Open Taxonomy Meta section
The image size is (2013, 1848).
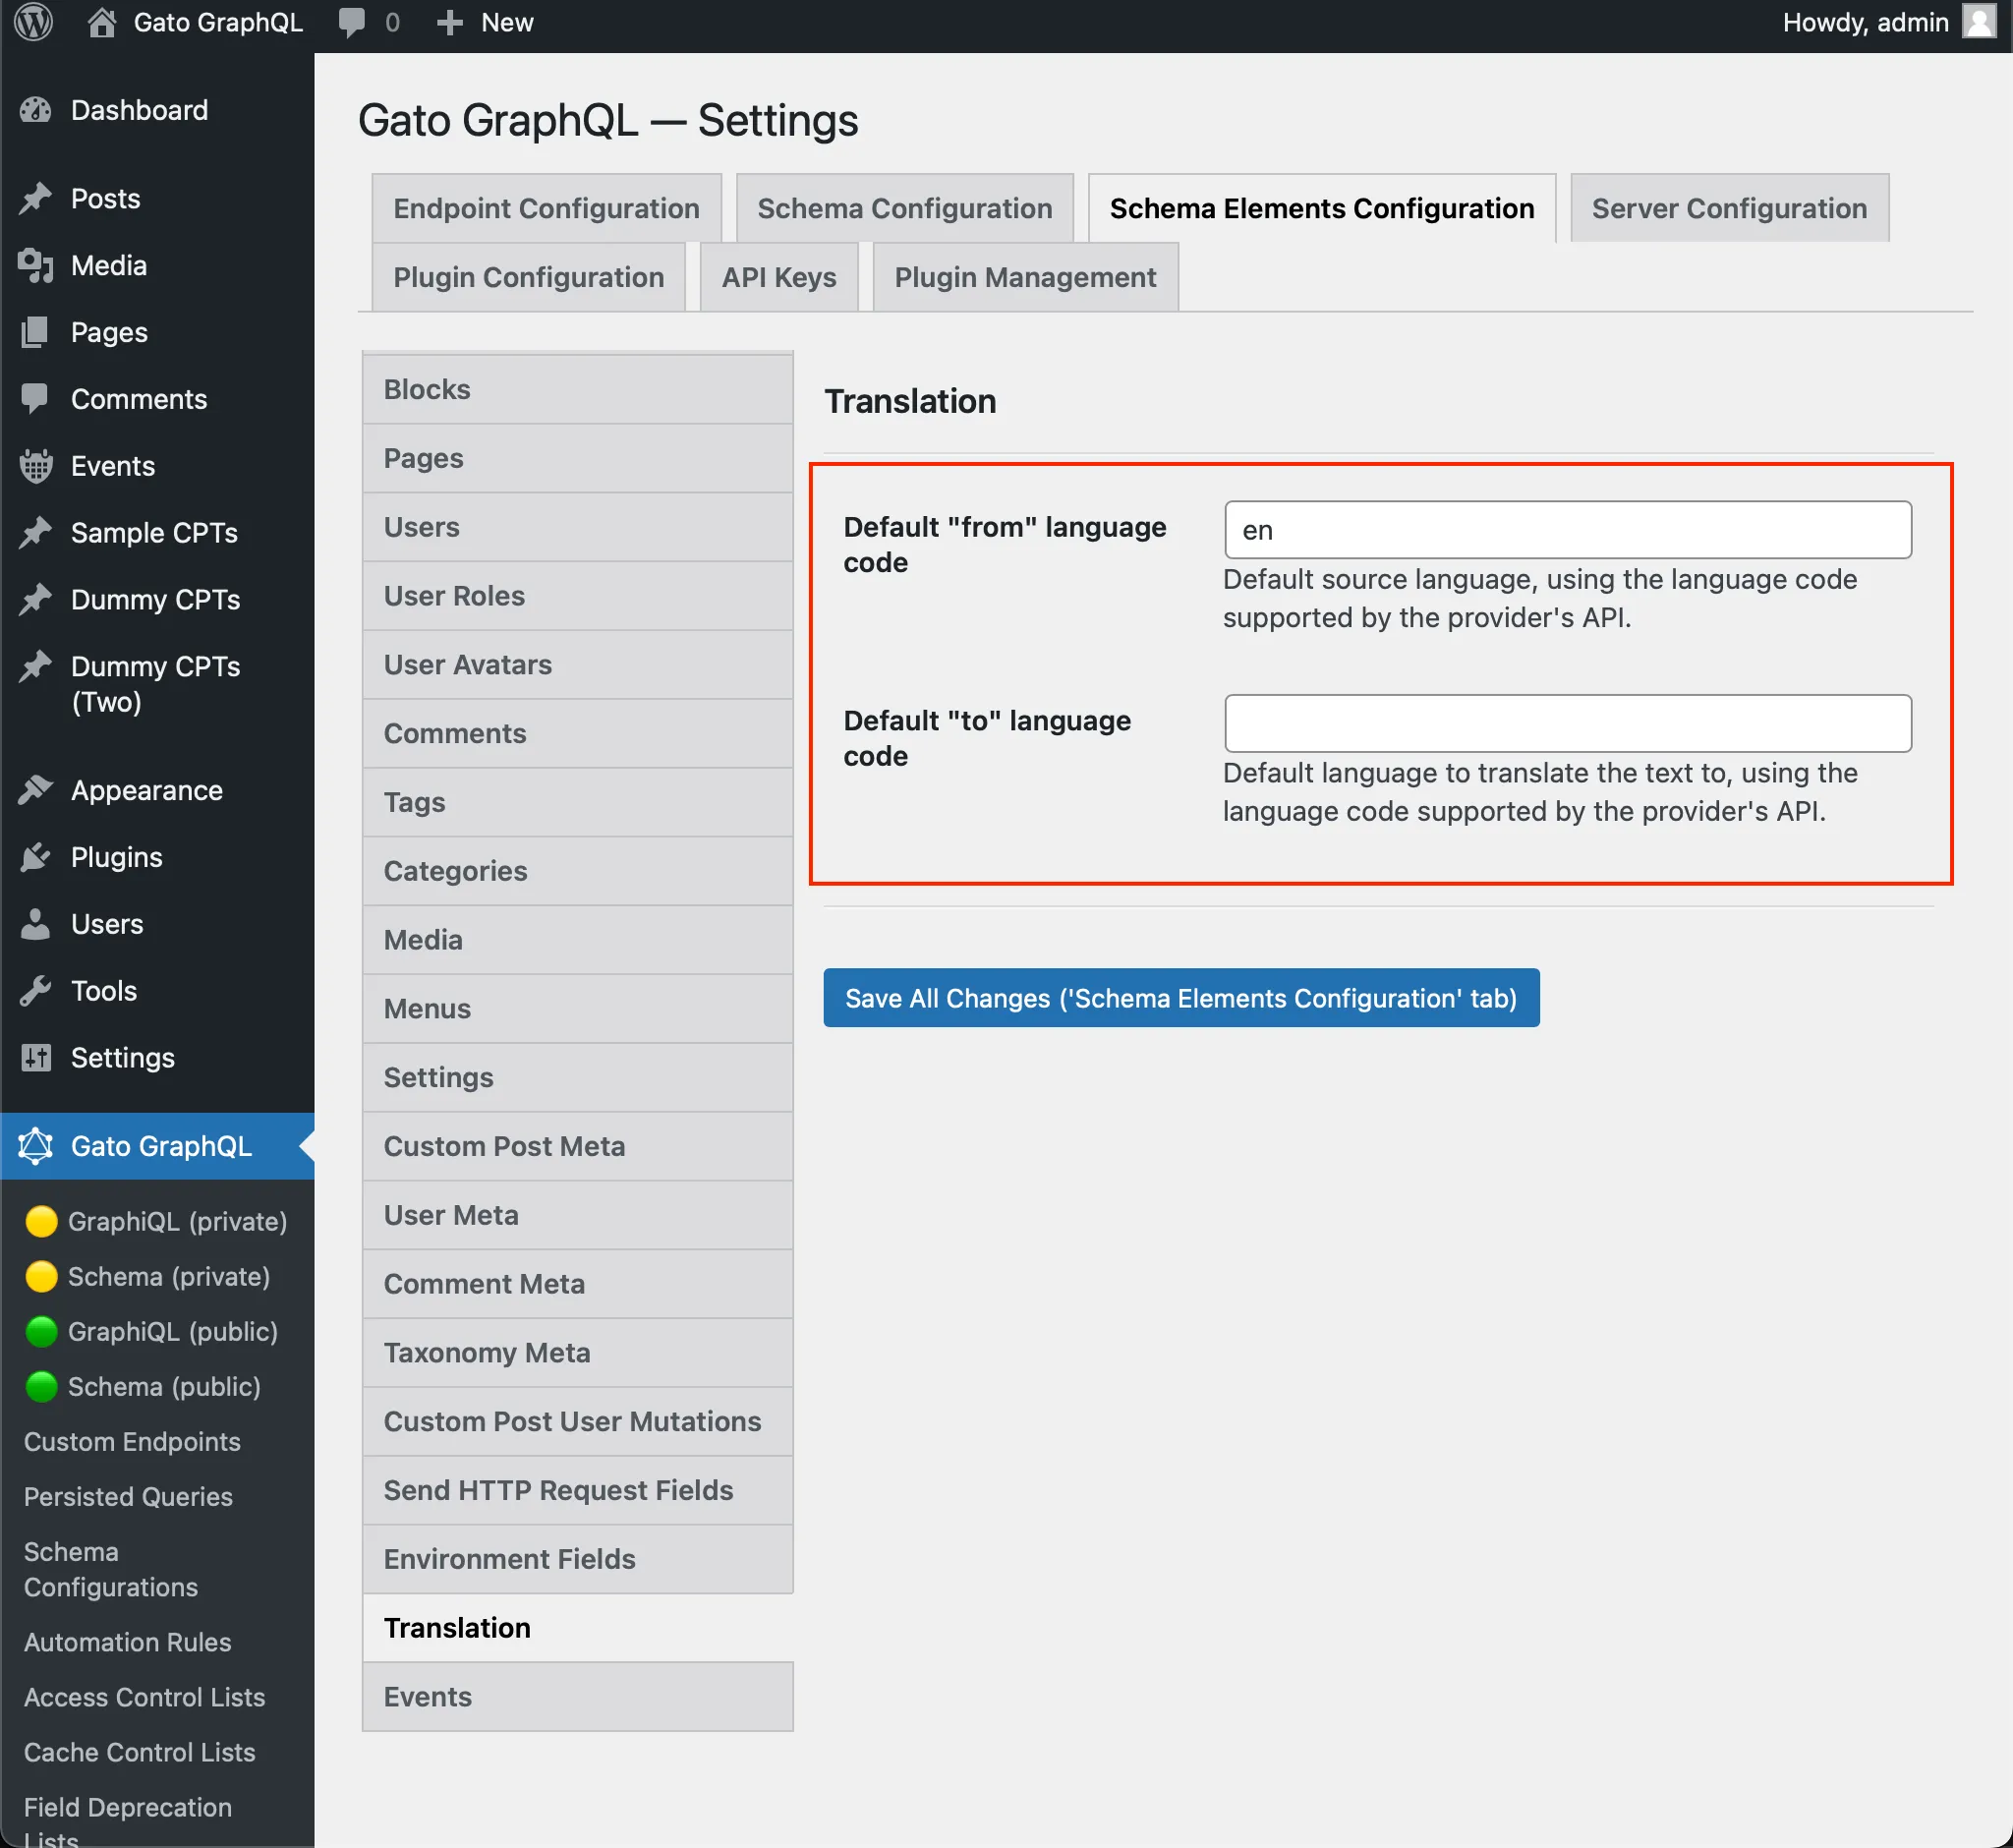(x=578, y=1353)
